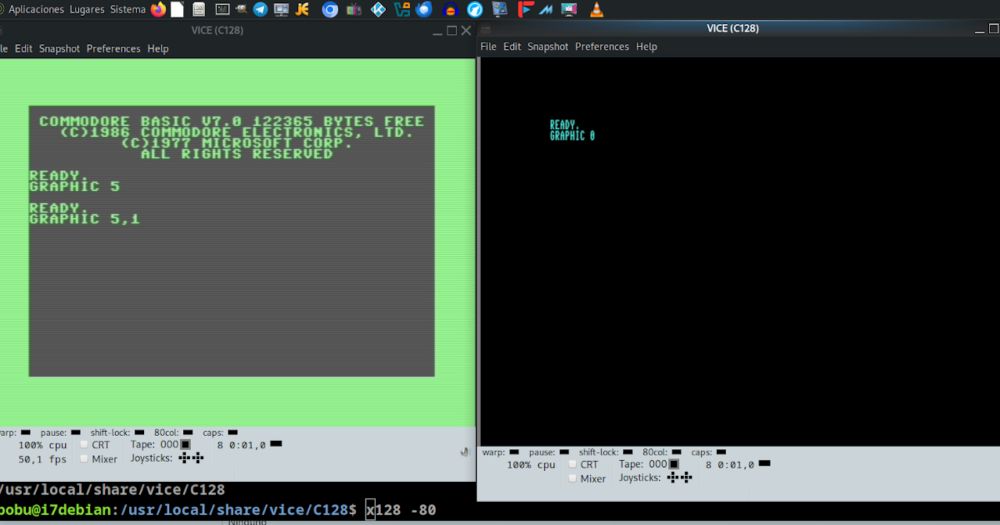Launch Firefox from the top panel
The image size is (1000, 525).
[158, 10]
